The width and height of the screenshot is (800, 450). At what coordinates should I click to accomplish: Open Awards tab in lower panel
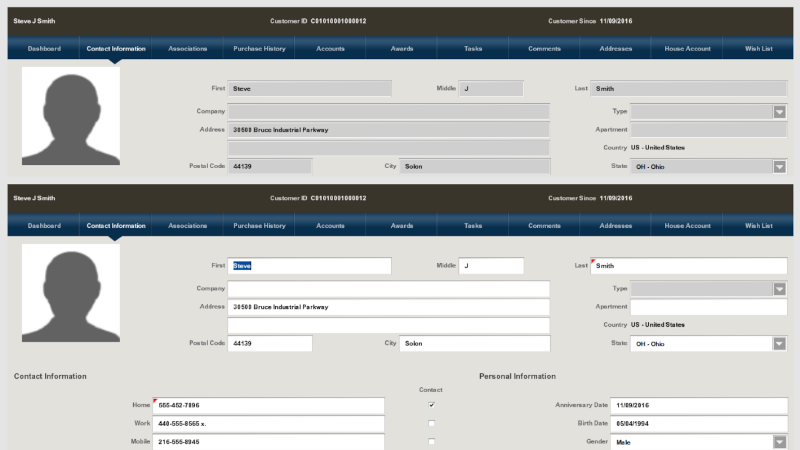coord(402,226)
